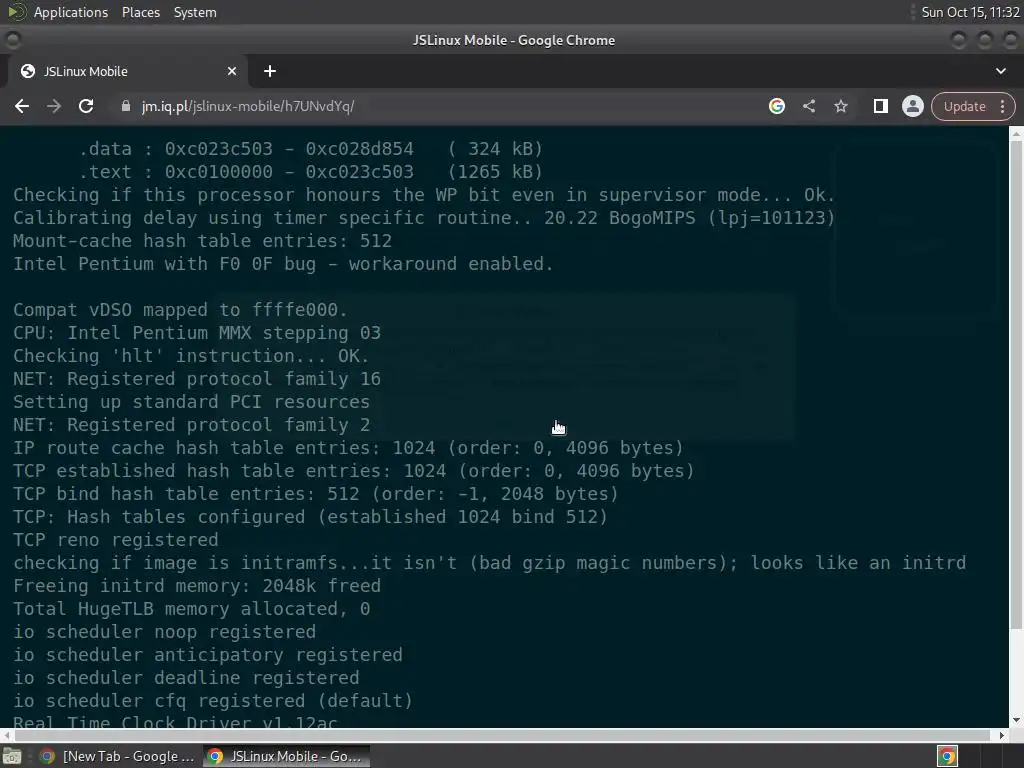The image size is (1024, 768).
Task: Click line 'Freeing initrd memory: 2048k freed'
Action: (197, 586)
